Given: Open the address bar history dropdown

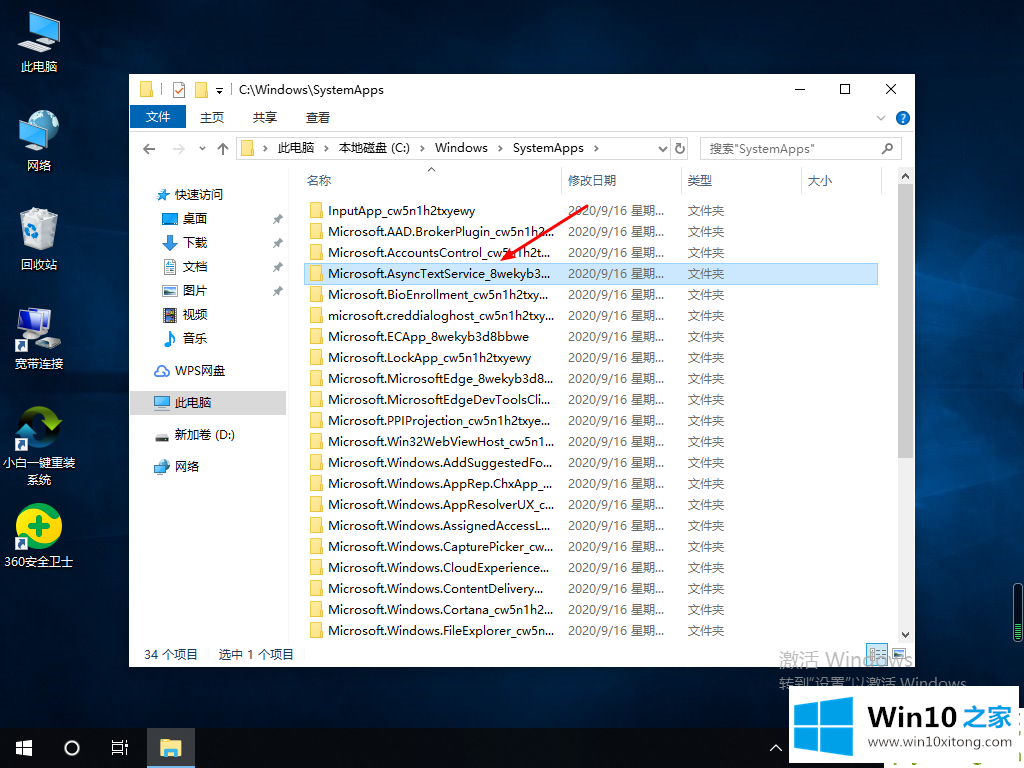Looking at the screenshot, I should click(x=662, y=149).
